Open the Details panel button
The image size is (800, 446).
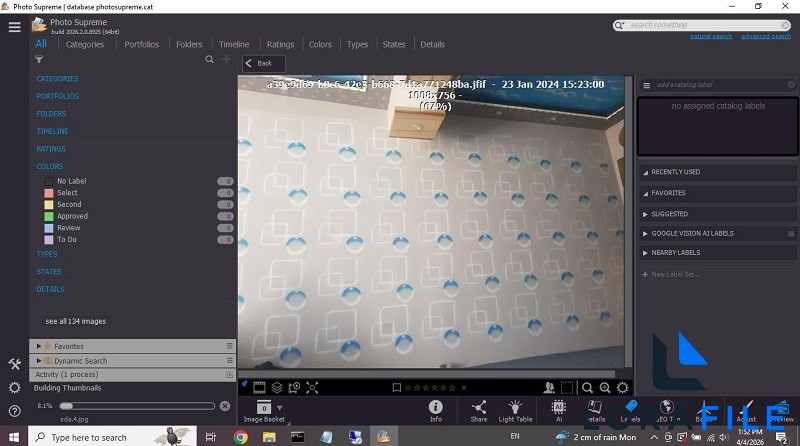pos(595,411)
